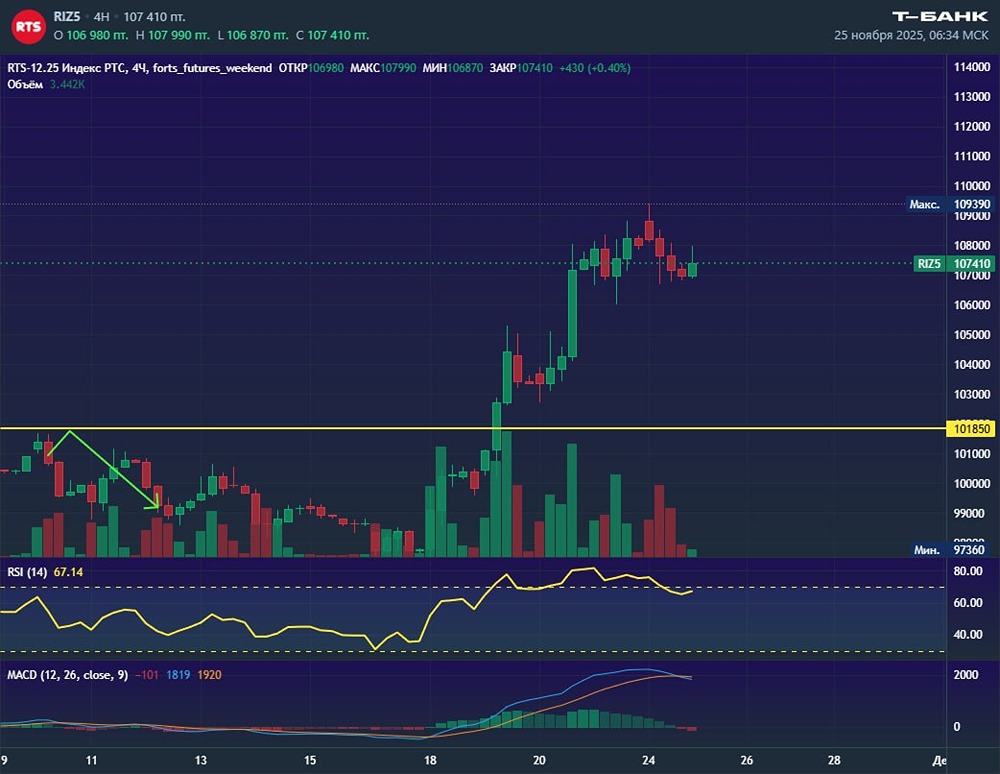Click the open value O 106 980 пт.
Image resolution: width=1000 pixels, height=774 pixels.
(91, 36)
